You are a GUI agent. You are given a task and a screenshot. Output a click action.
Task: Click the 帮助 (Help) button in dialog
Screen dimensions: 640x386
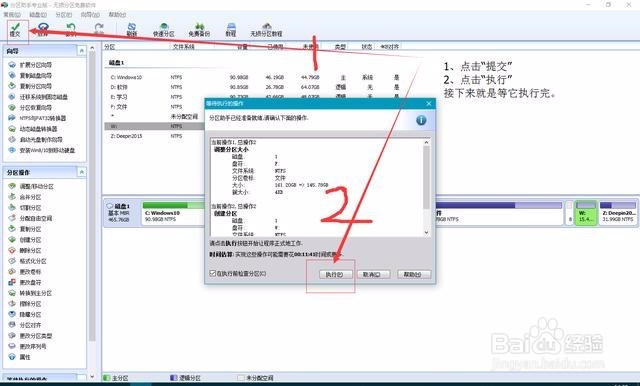[x=414, y=274]
